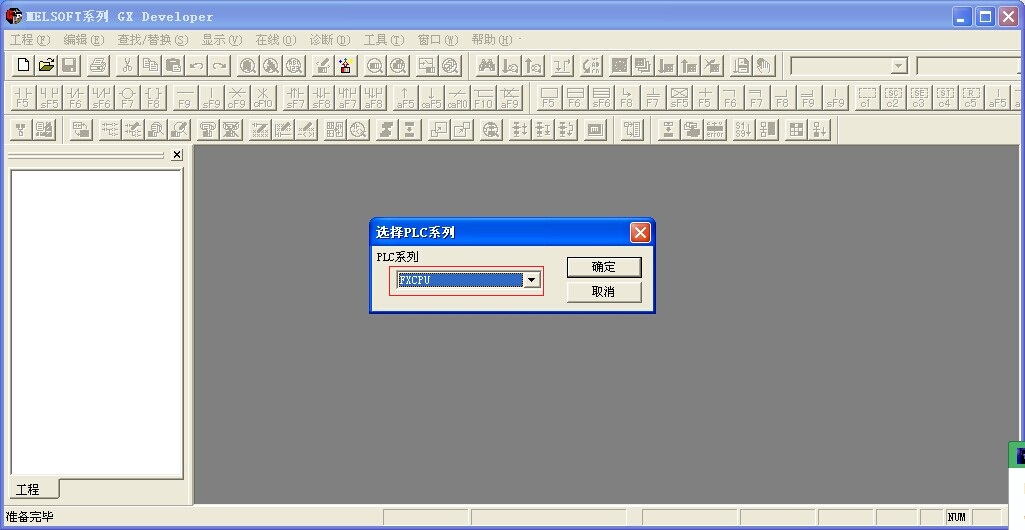The width and height of the screenshot is (1025, 530).
Task: Open the 工具 menu
Action: coord(384,40)
